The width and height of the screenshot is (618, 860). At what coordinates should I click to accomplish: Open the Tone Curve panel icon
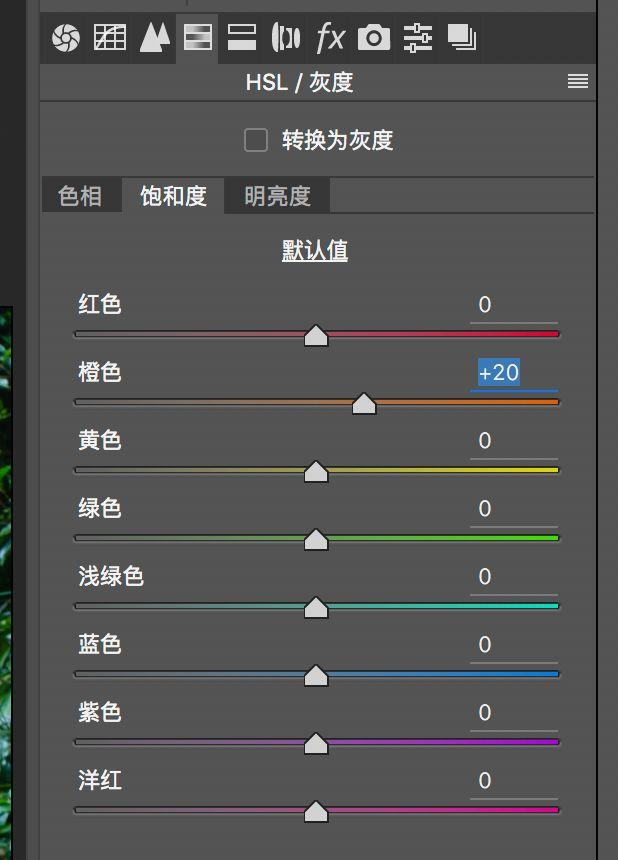(x=110, y=38)
